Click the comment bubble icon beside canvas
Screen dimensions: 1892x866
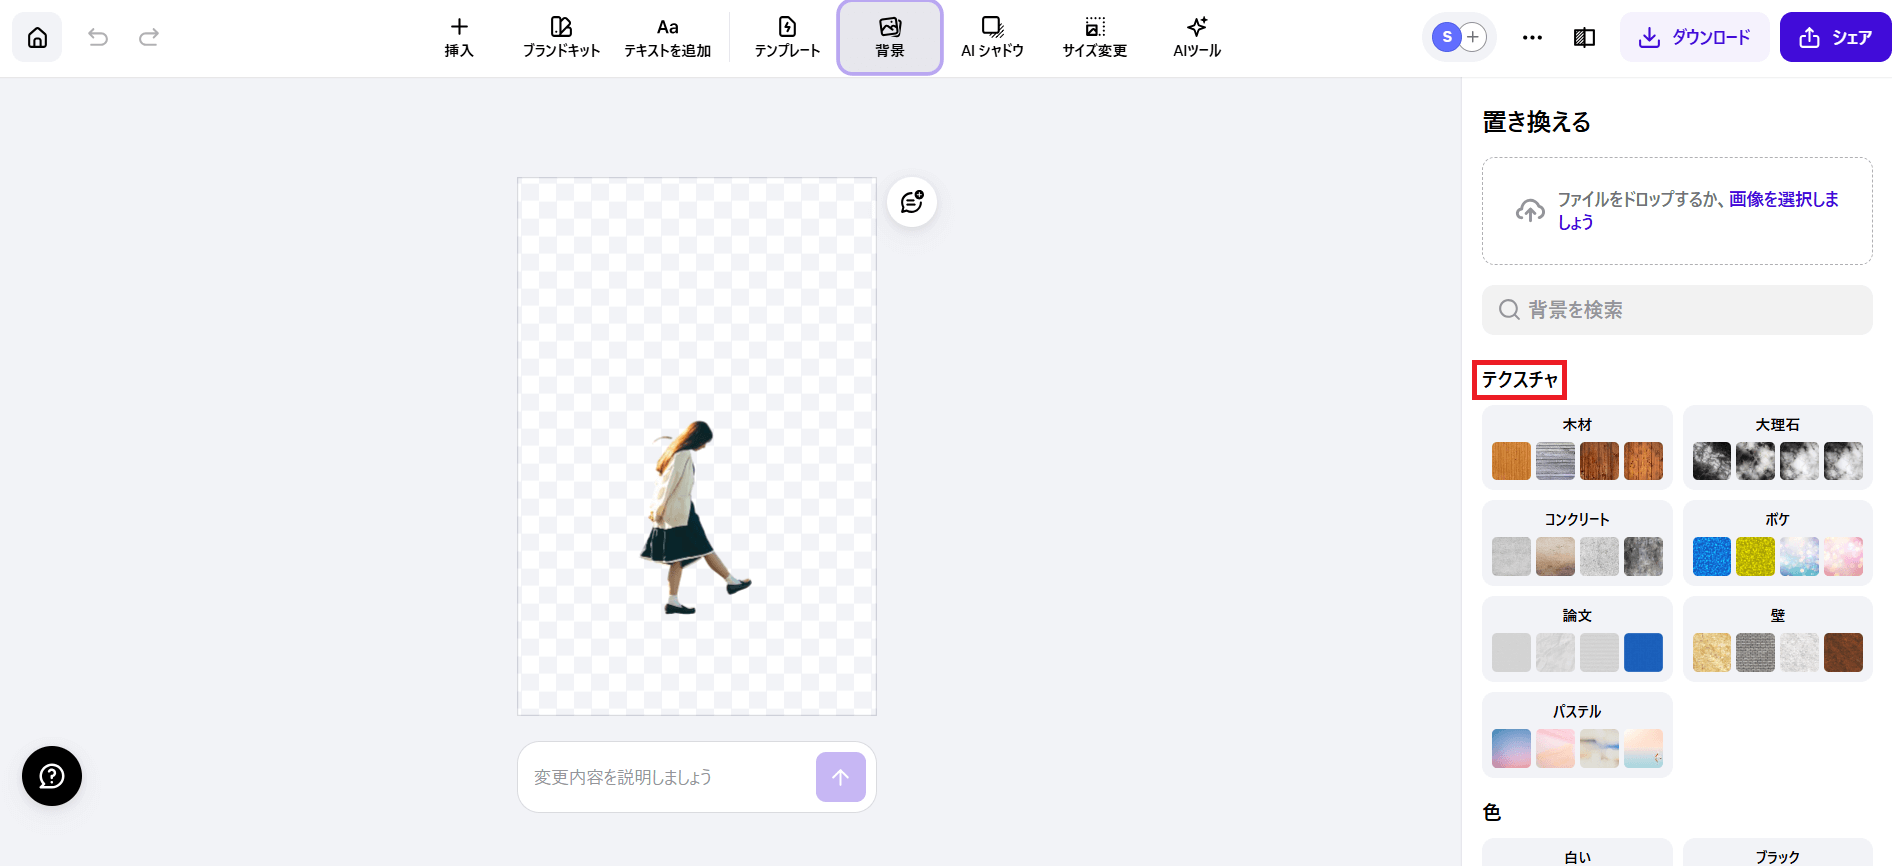(912, 202)
